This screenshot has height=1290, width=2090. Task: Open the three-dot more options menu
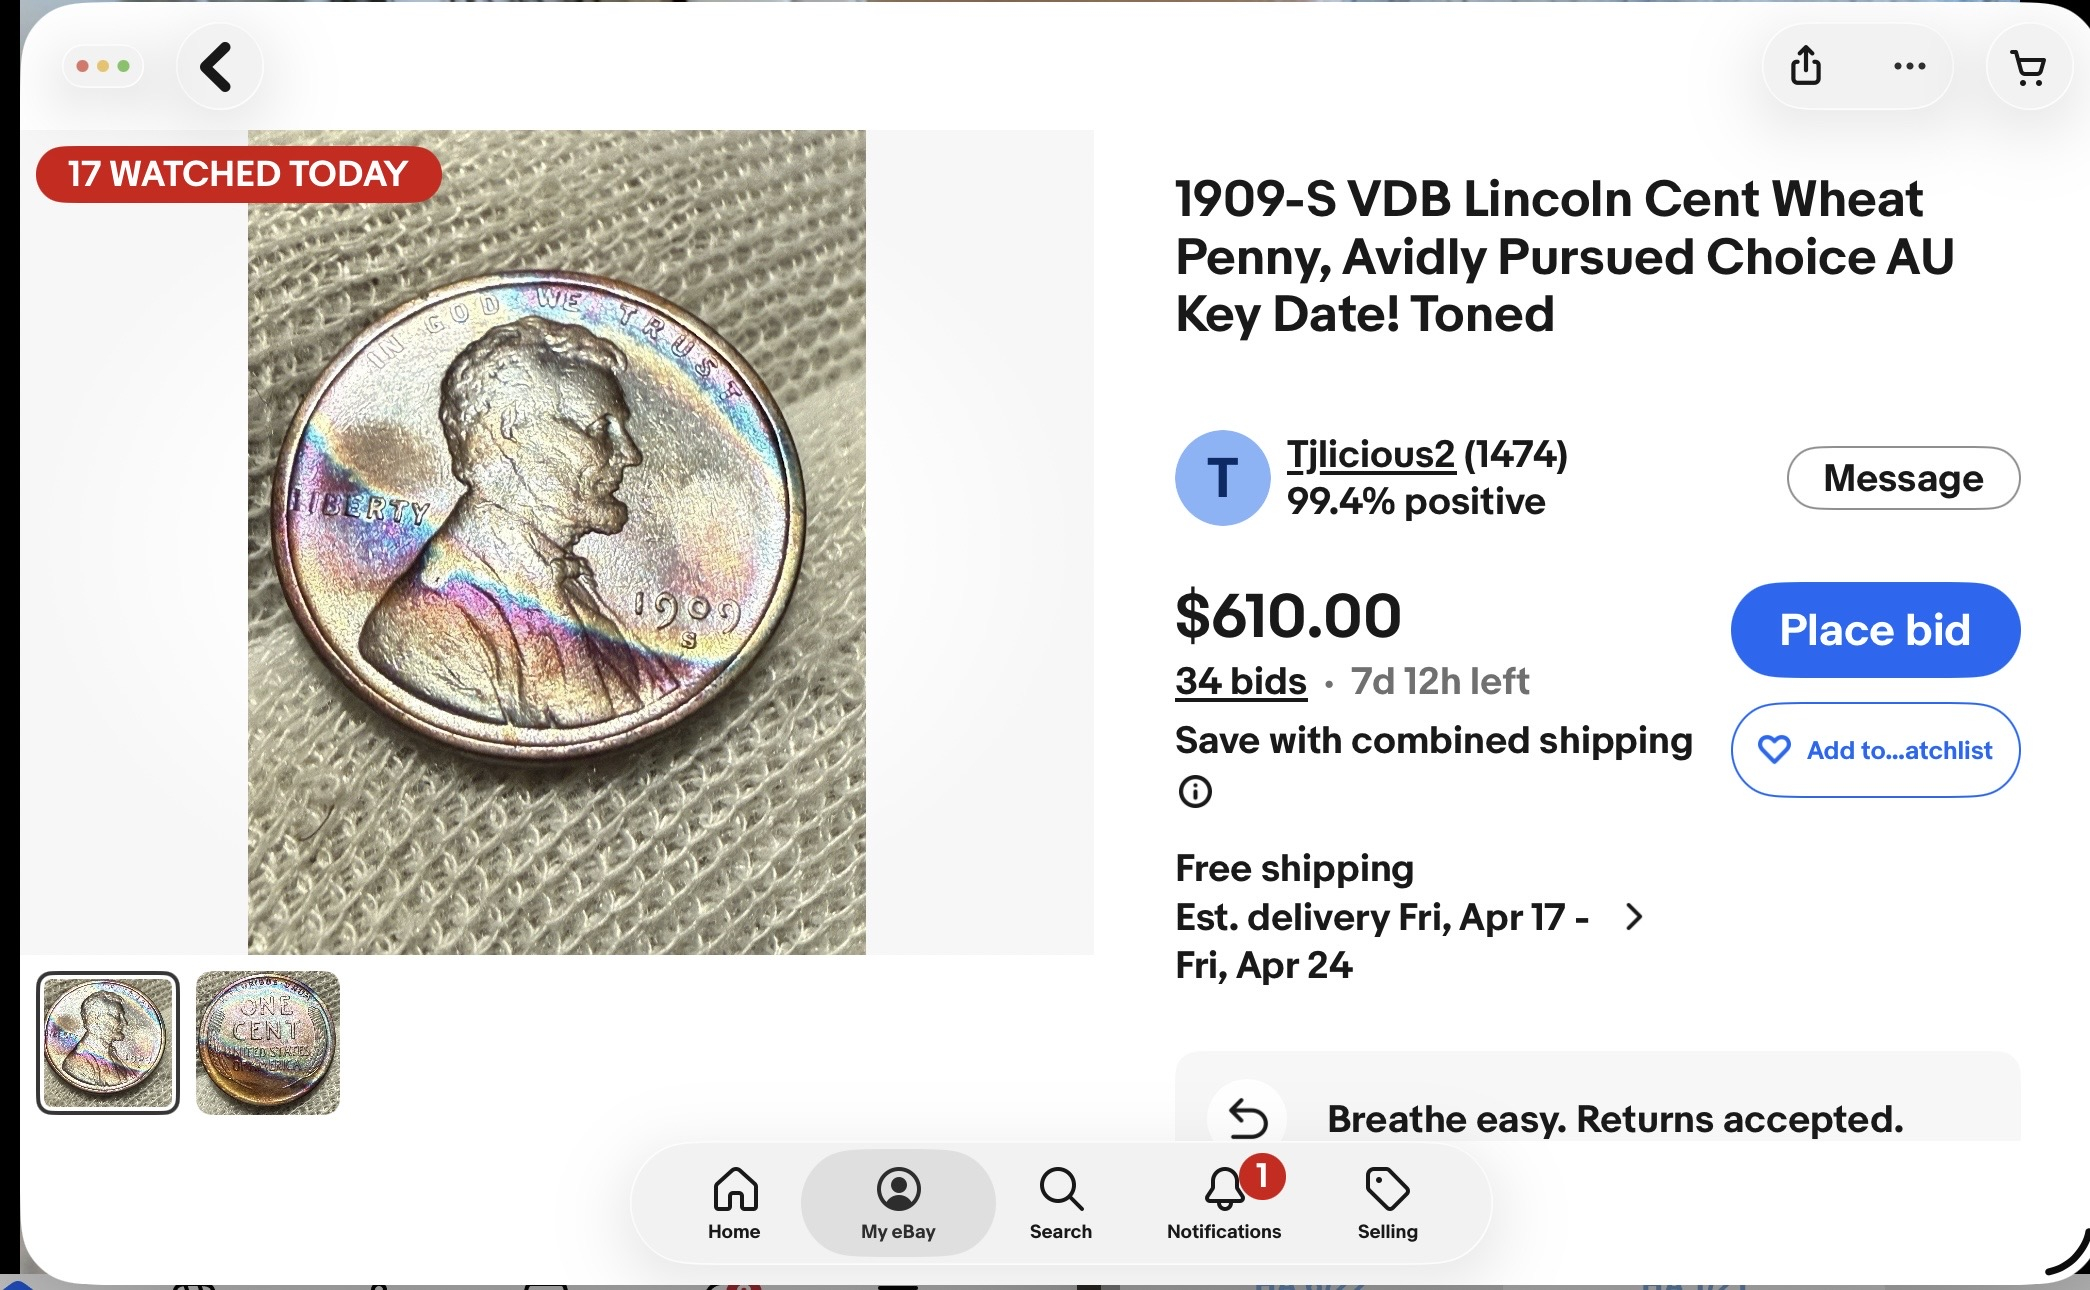pyautogui.click(x=1909, y=67)
